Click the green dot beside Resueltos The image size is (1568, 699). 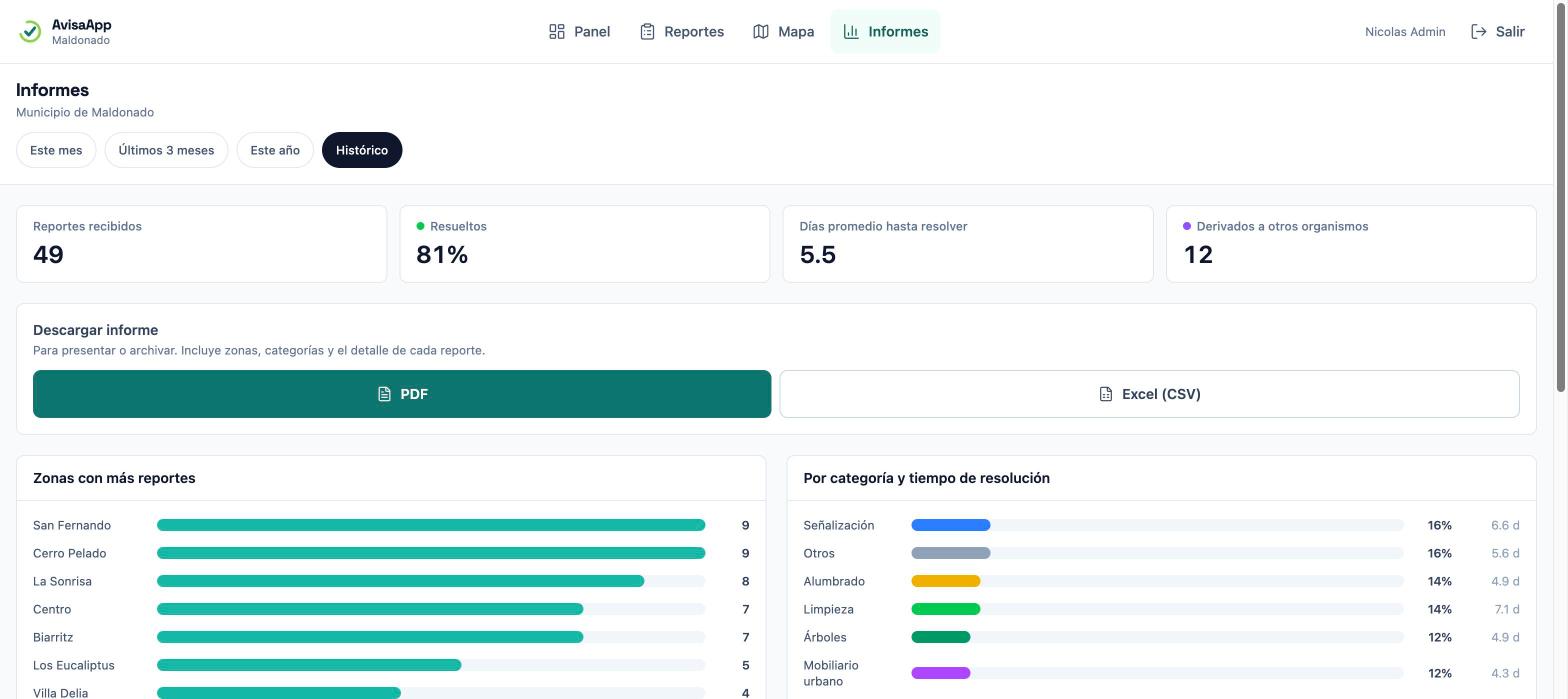(420, 226)
